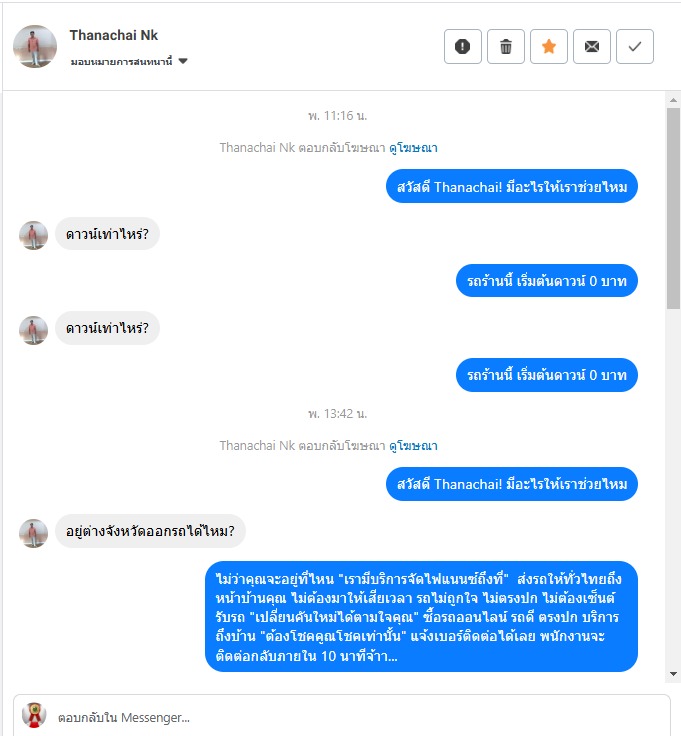
Task: Open the first 'ดูโฆษณา' ad link
Action: pos(413,148)
